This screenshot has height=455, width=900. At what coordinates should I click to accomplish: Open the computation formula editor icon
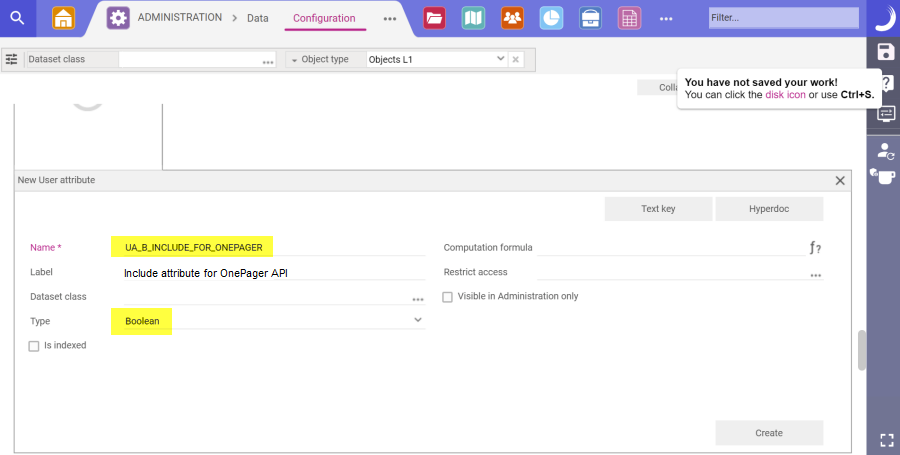click(x=815, y=248)
